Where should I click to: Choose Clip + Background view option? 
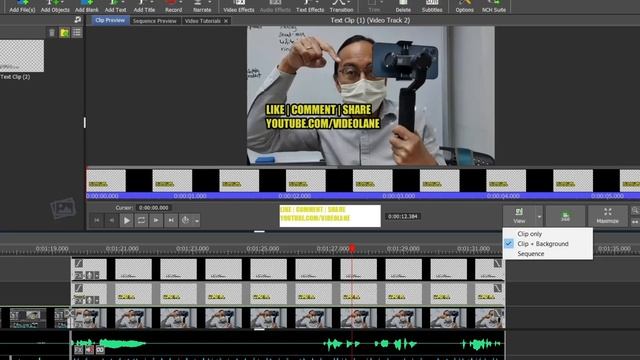coord(542,244)
